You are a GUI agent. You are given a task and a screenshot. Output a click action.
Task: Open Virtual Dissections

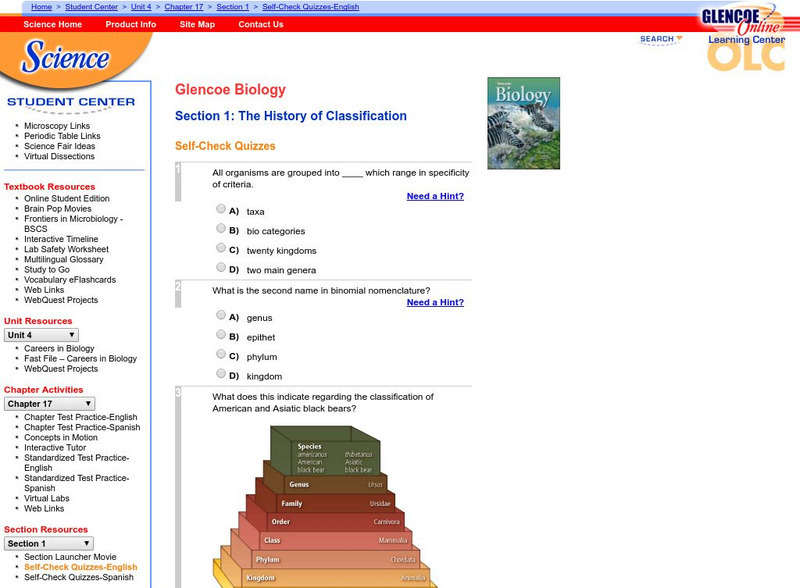[59, 156]
